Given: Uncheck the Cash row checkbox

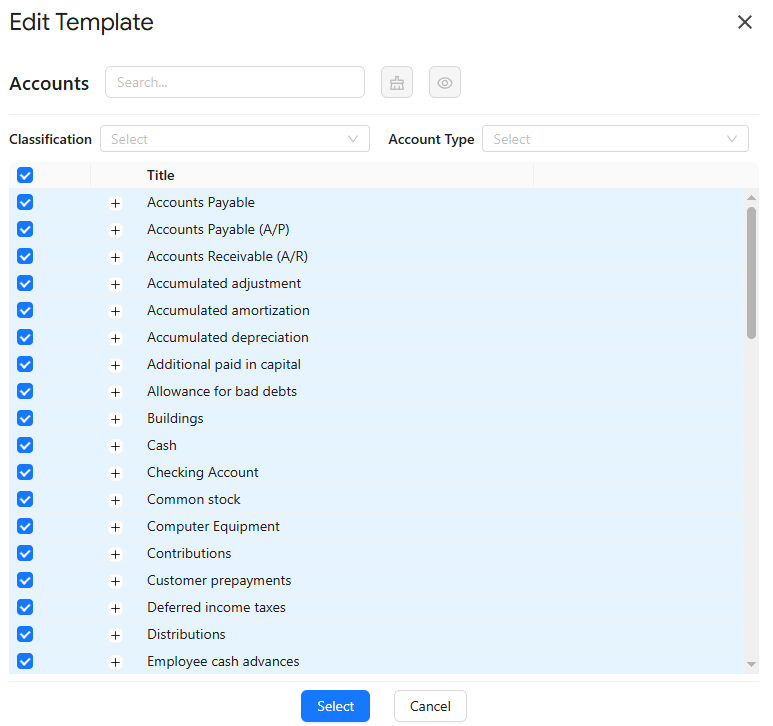Looking at the screenshot, I should coord(25,445).
